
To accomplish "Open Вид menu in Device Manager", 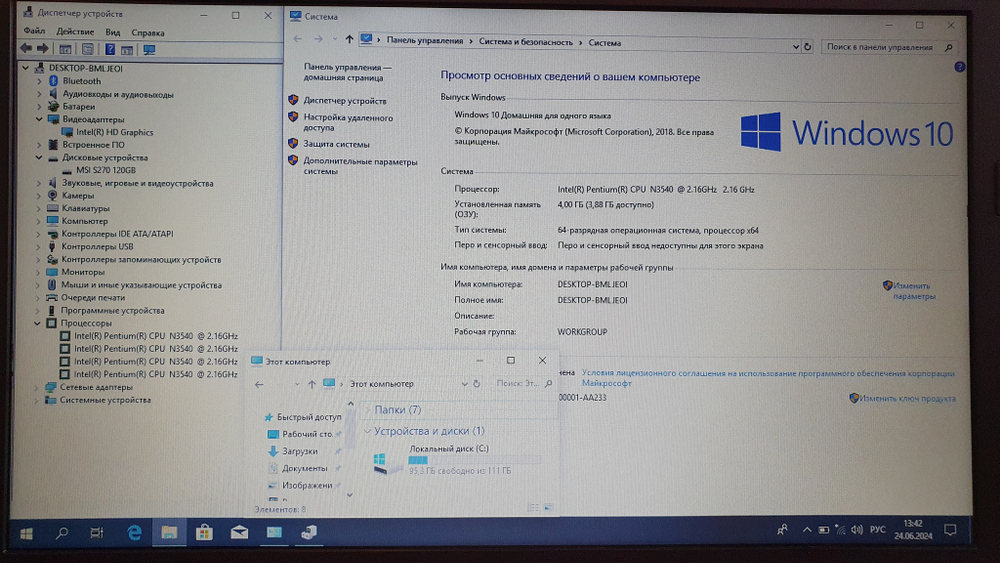I will pos(113,32).
